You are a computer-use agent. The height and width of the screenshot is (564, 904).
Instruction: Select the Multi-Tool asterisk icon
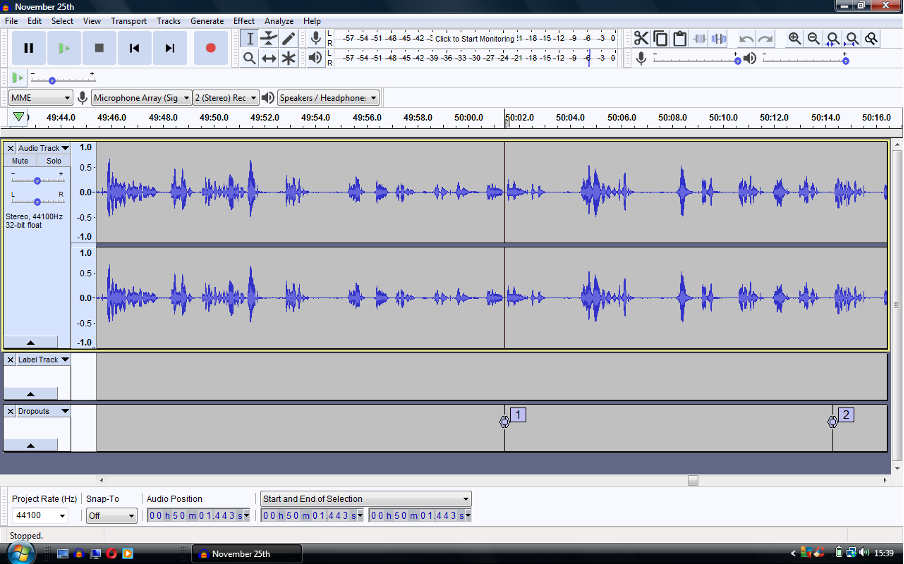point(288,58)
